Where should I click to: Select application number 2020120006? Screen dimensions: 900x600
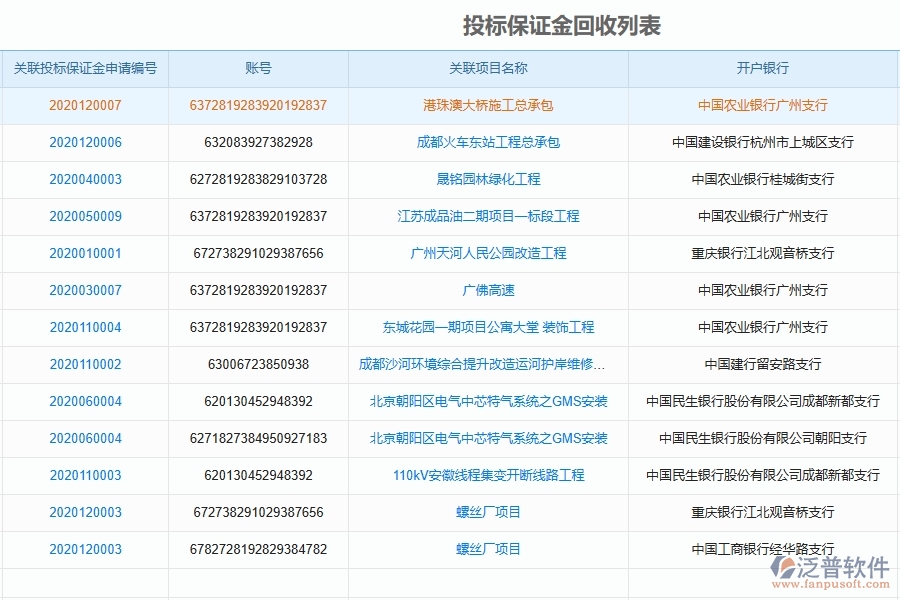click(86, 142)
